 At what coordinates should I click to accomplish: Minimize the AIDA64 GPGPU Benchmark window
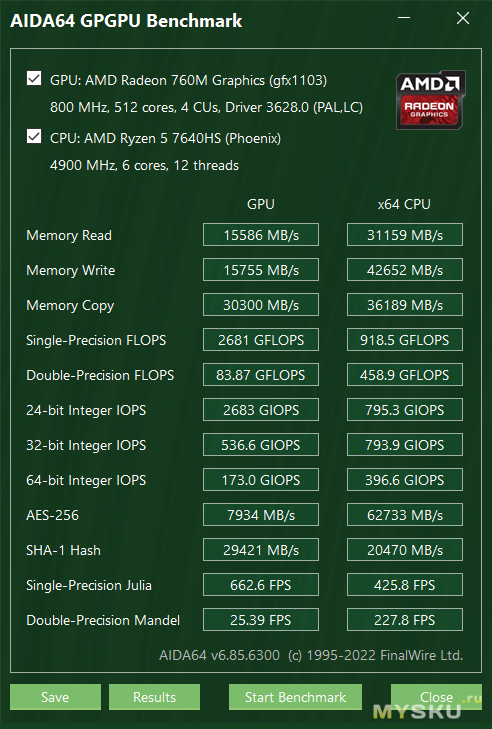(x=404, y=18)
